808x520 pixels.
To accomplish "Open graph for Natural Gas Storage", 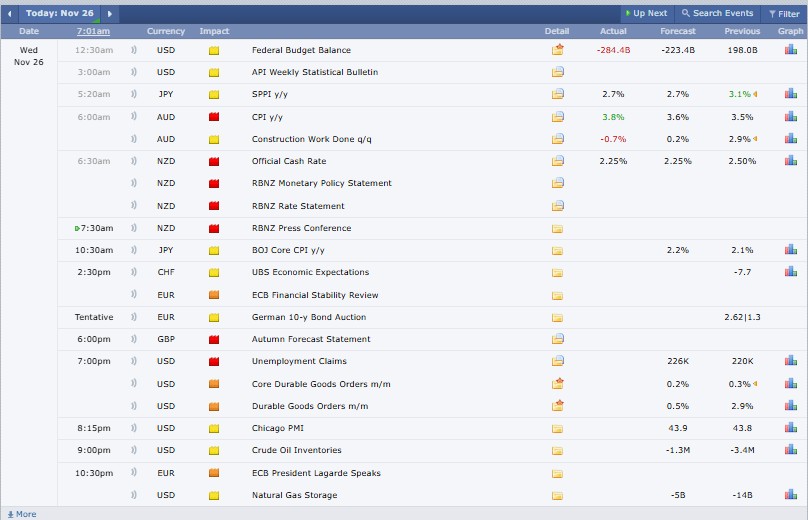I will click(x=790, y=495).
